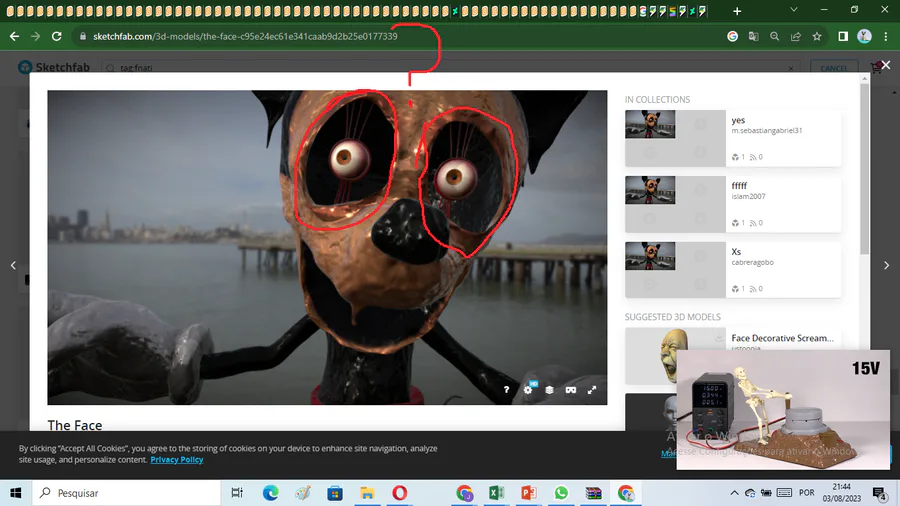The width and height of the screenshot is (900, 506).
Task: Open a new browser tab
Action: (x=737, y=11)
